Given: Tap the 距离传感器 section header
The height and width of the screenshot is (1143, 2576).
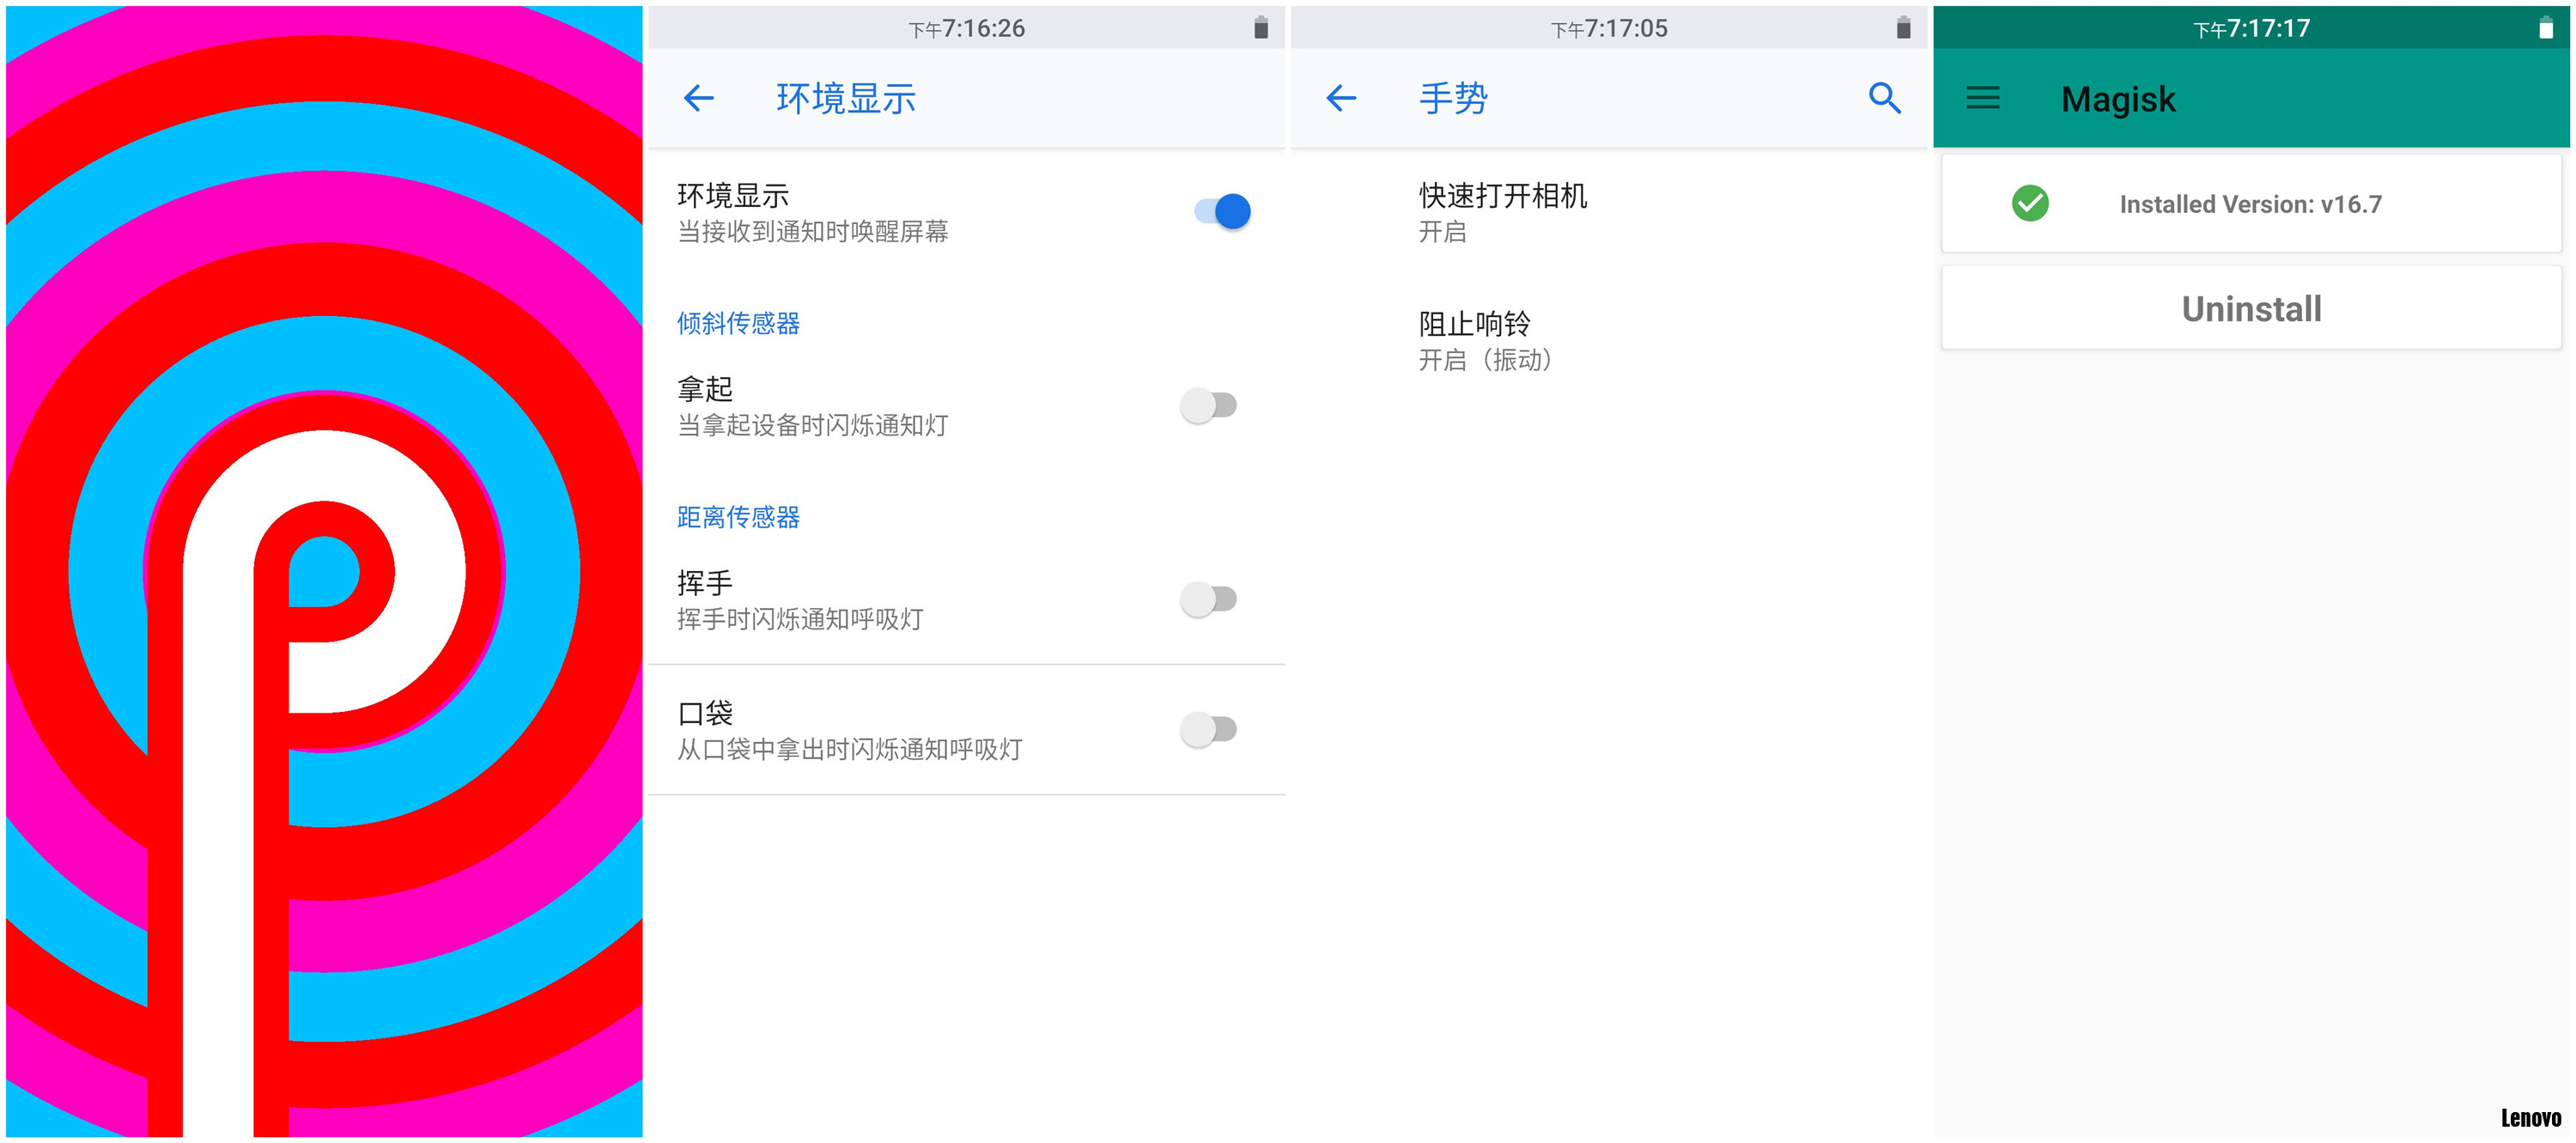Looking at the screenshot, I should tap(738, 517).
